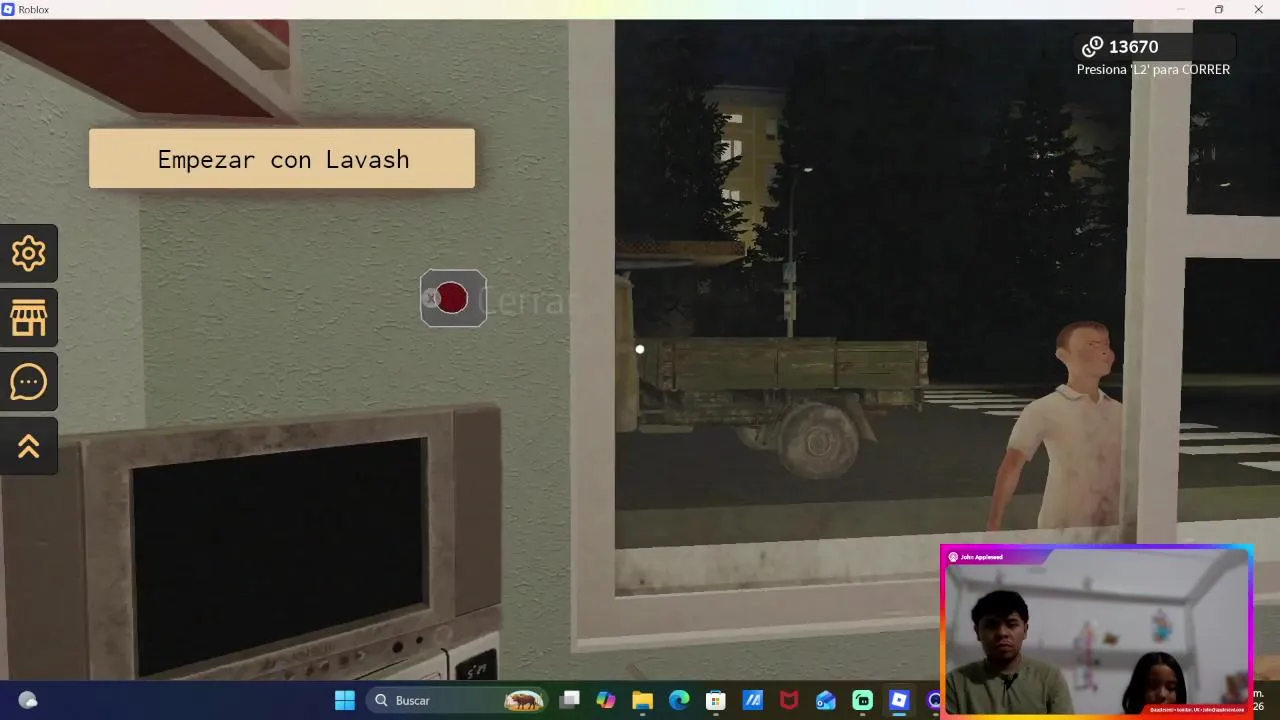This screenshot has height=720, width=1280.
Task: Open the blue slashed-A app in taskbar
Action: point(752,700)
